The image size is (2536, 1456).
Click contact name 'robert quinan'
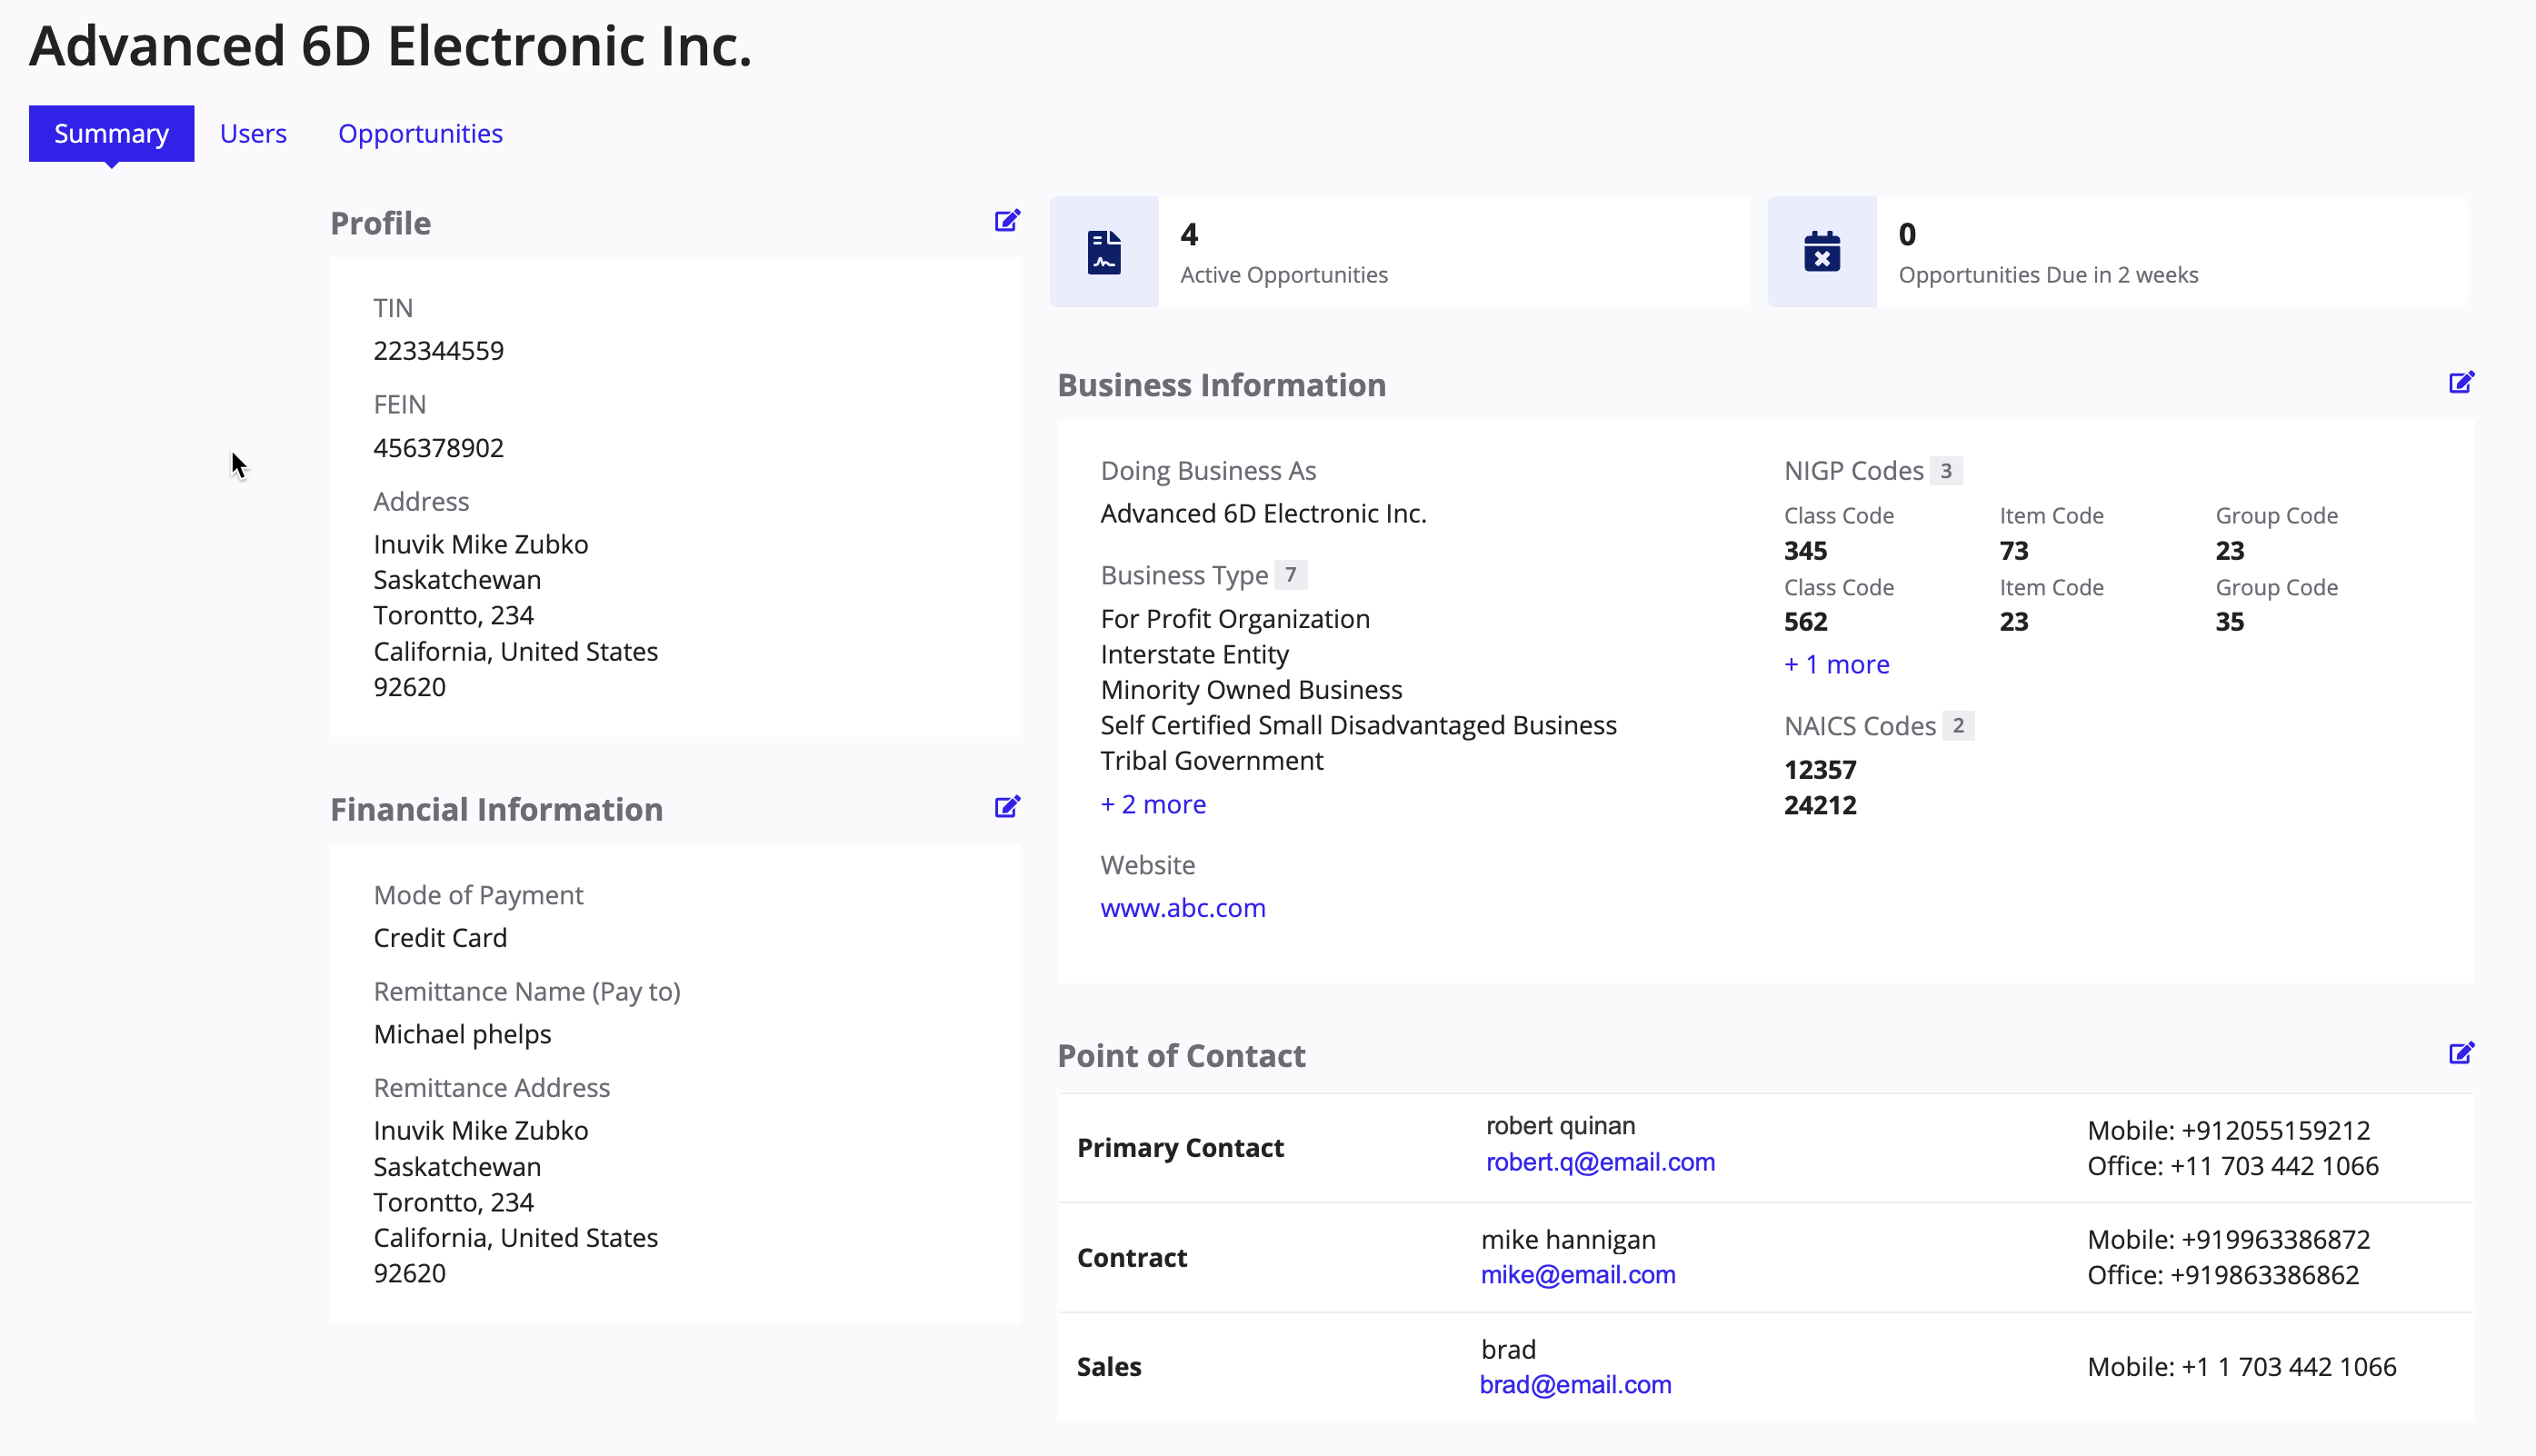[x=1560, y=1125]
